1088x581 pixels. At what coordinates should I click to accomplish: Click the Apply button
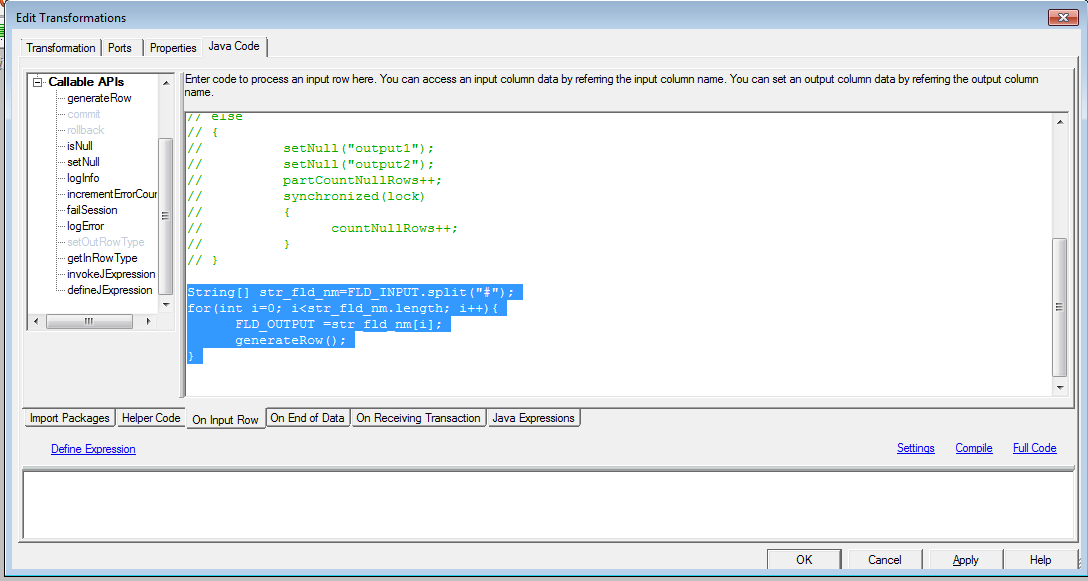(x=965, y=559)
